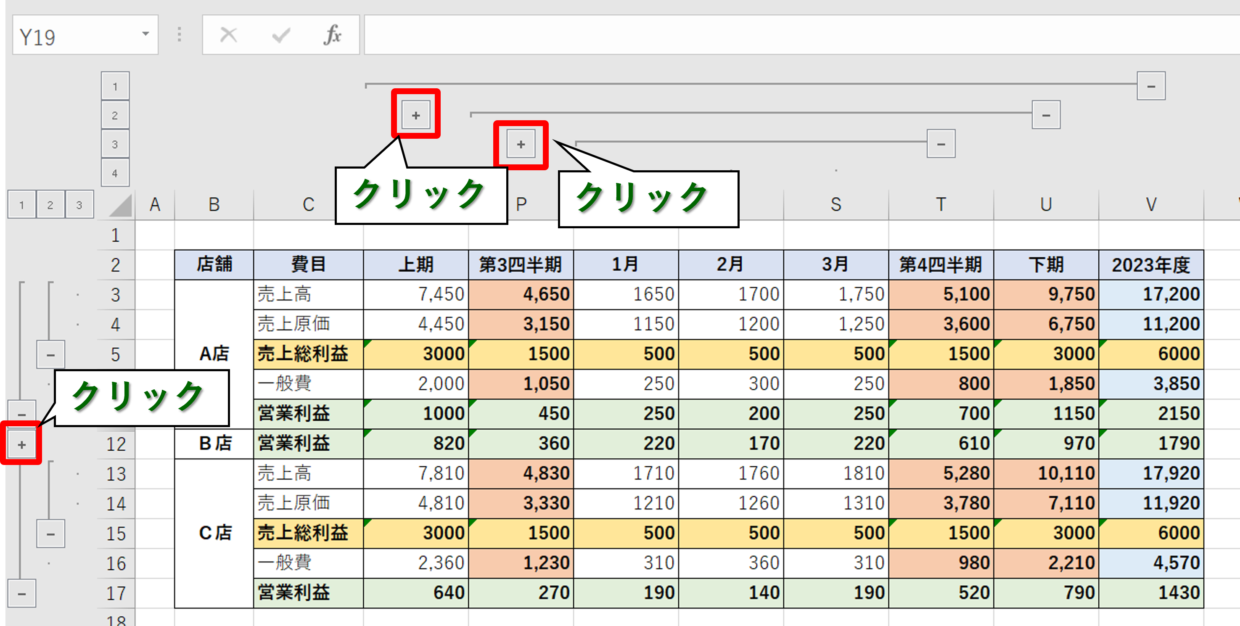Show row outline level 3
Screen dimensions: 1240x626
point(79,206)
